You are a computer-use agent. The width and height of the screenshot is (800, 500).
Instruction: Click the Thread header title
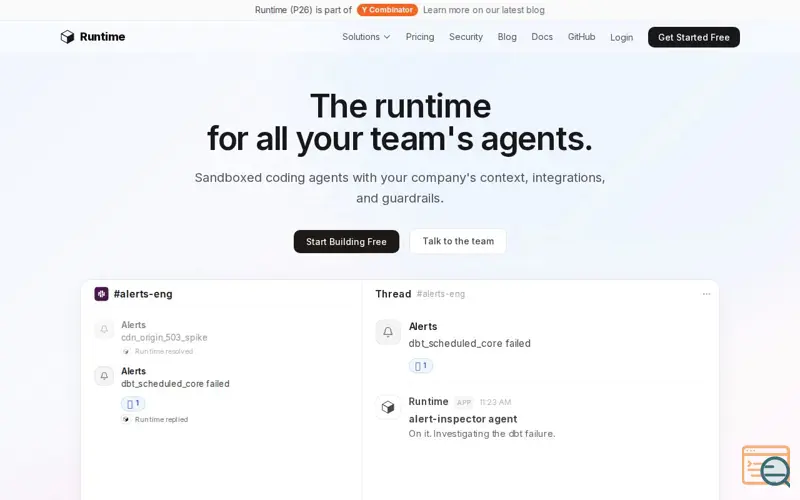click(x=393, y=294)
